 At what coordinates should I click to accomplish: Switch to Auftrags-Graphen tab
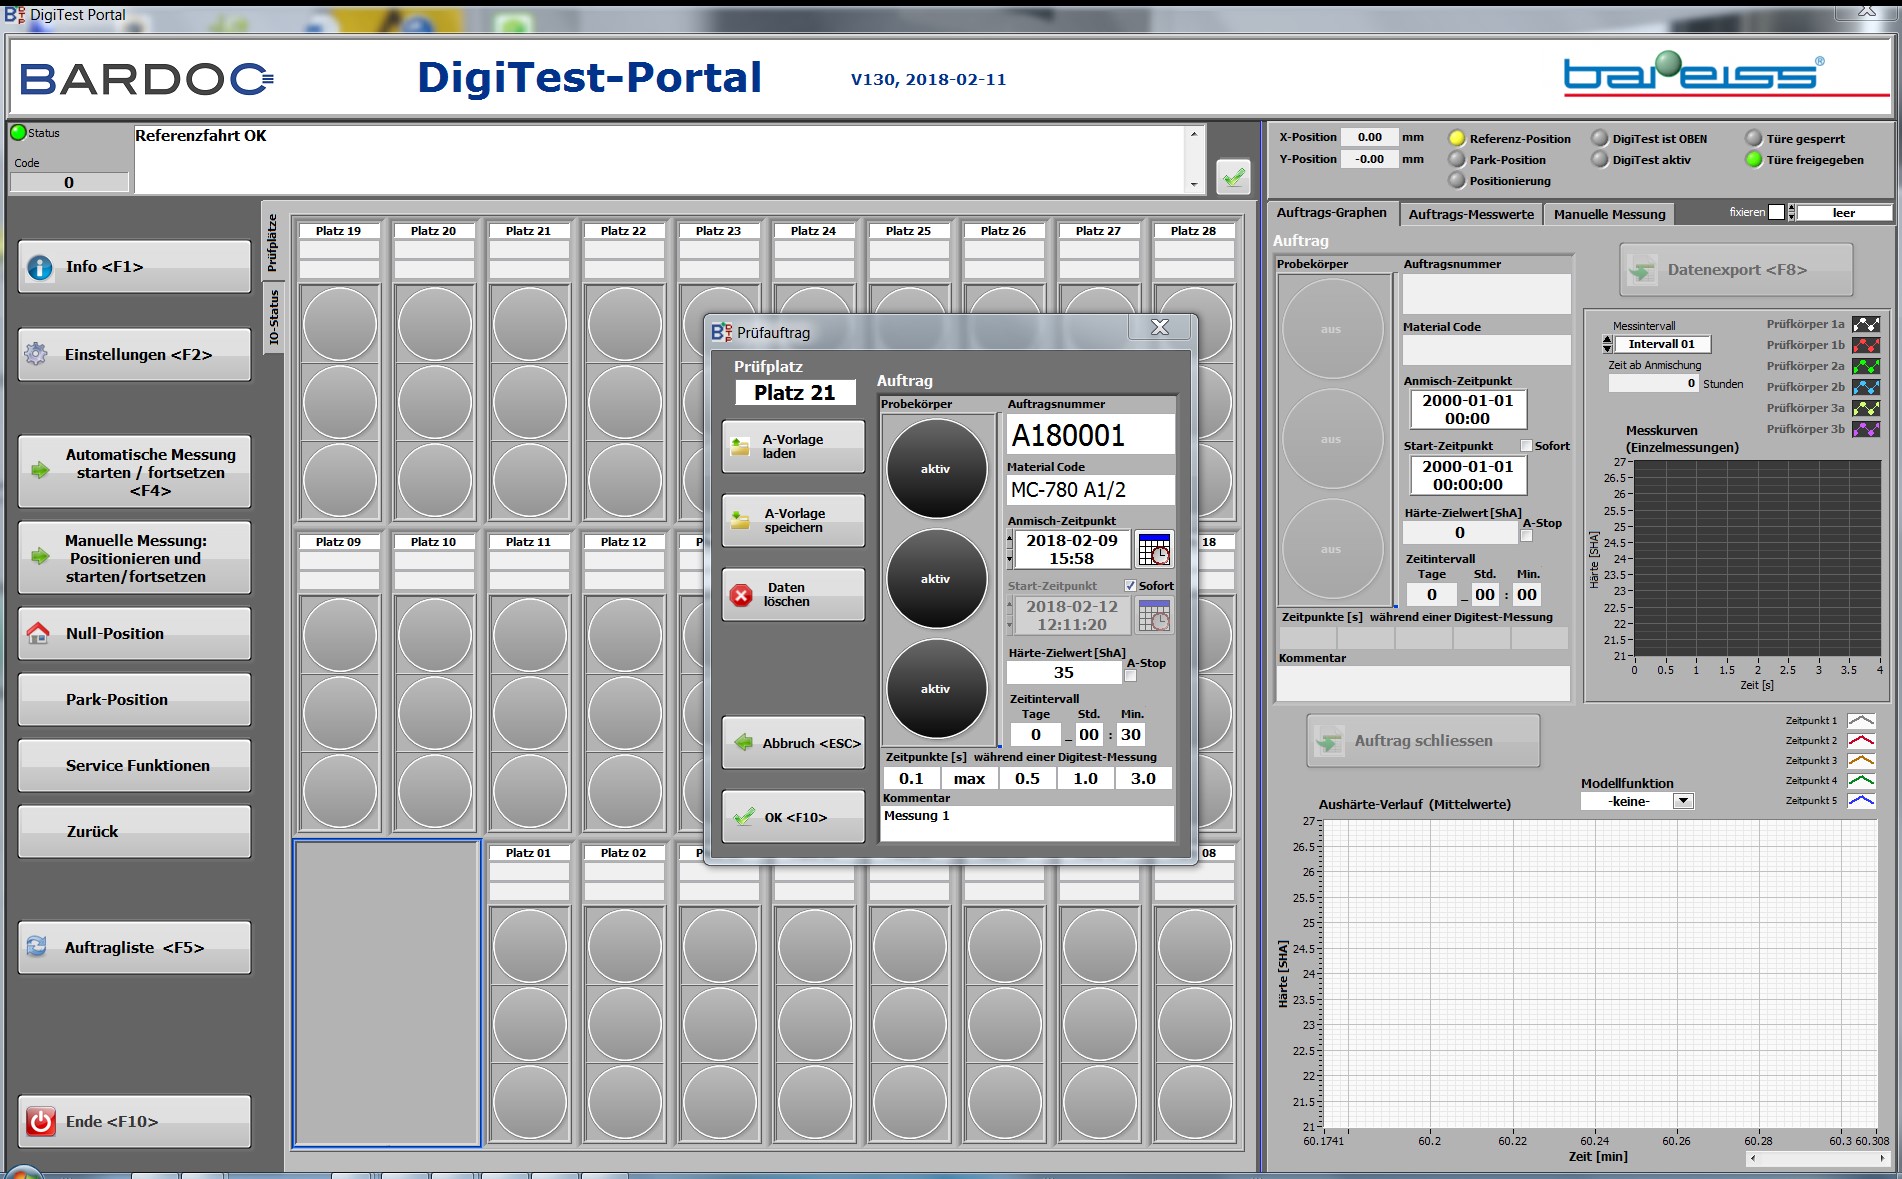tap(1331, 213)
